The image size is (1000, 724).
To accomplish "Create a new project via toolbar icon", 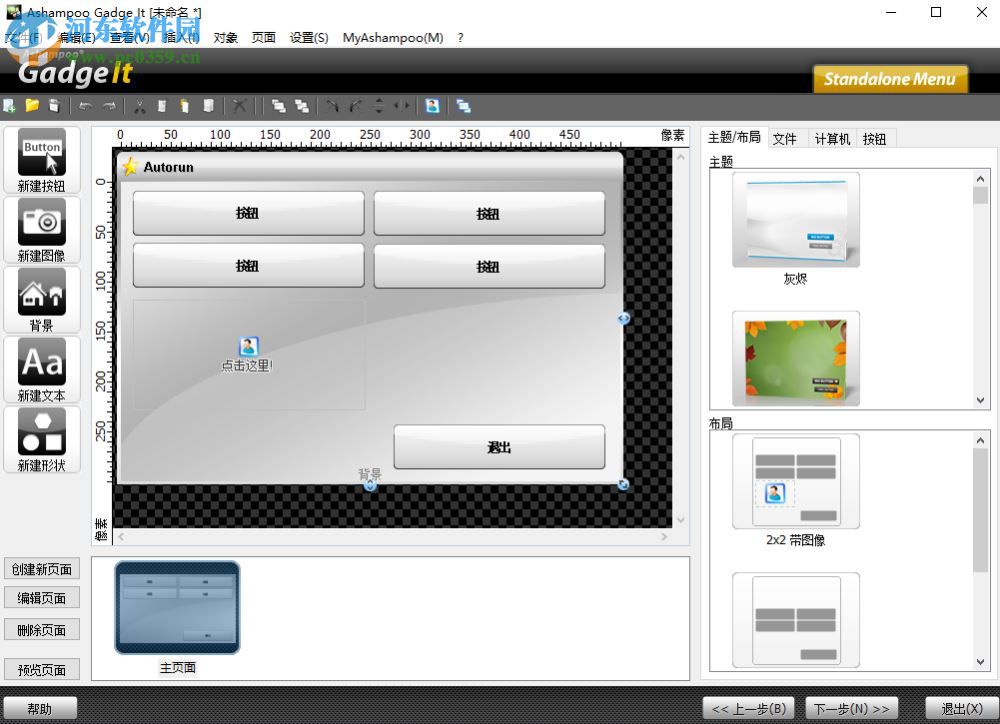I will point(9,105).
